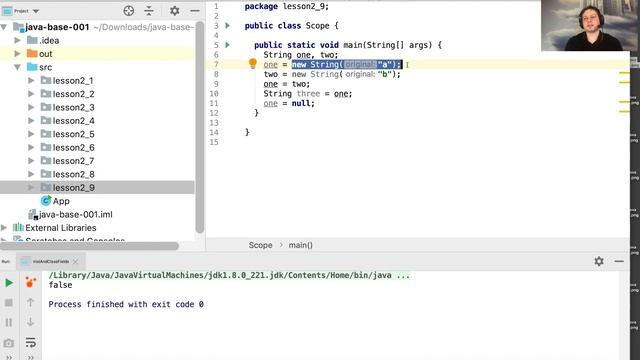Viewport: 640px width, 360px height.
Task: Click the Scope breadcrumb
Action: click(x=260, y=245)
